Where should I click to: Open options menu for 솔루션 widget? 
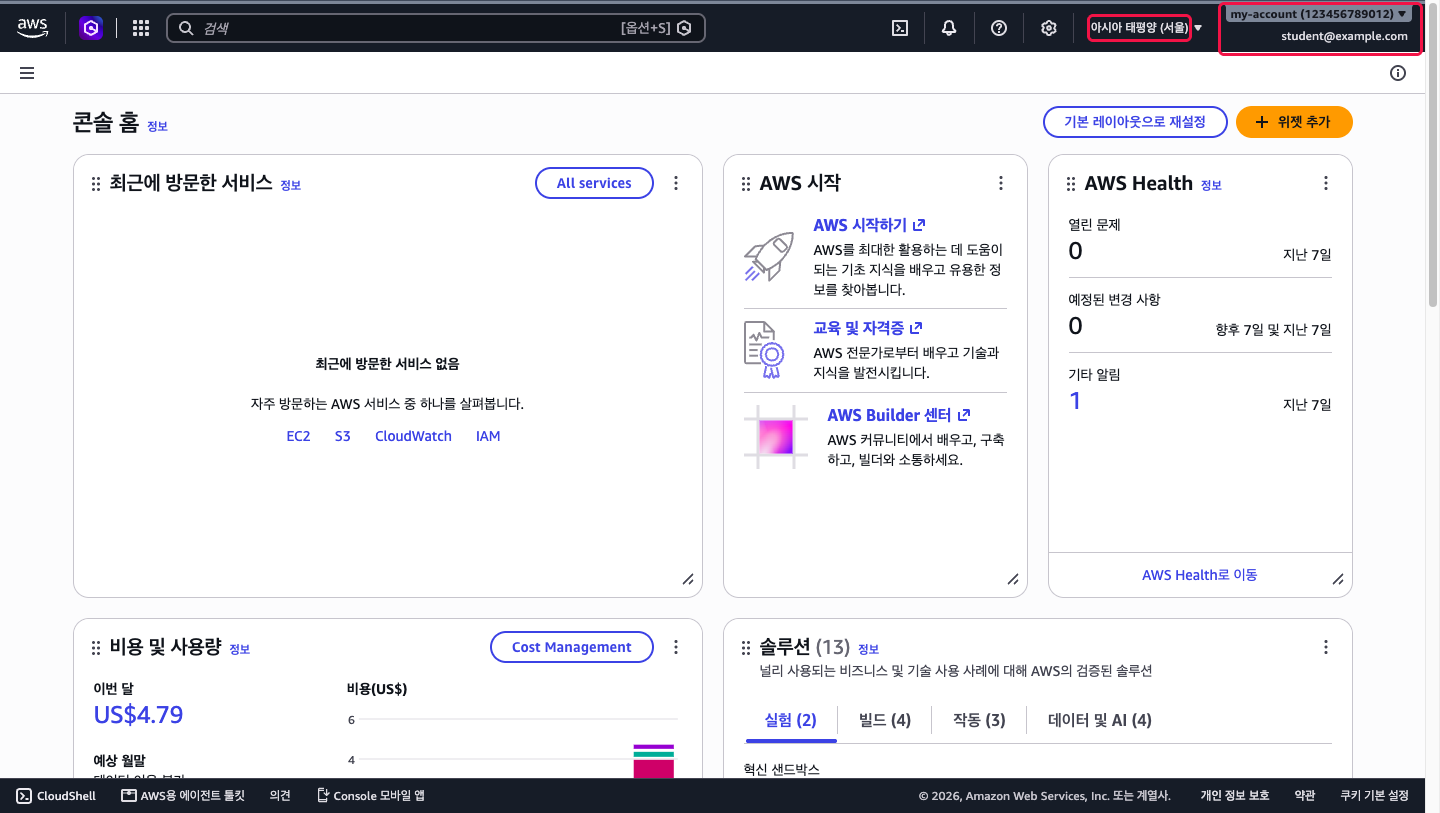[x=1326, y=647]
